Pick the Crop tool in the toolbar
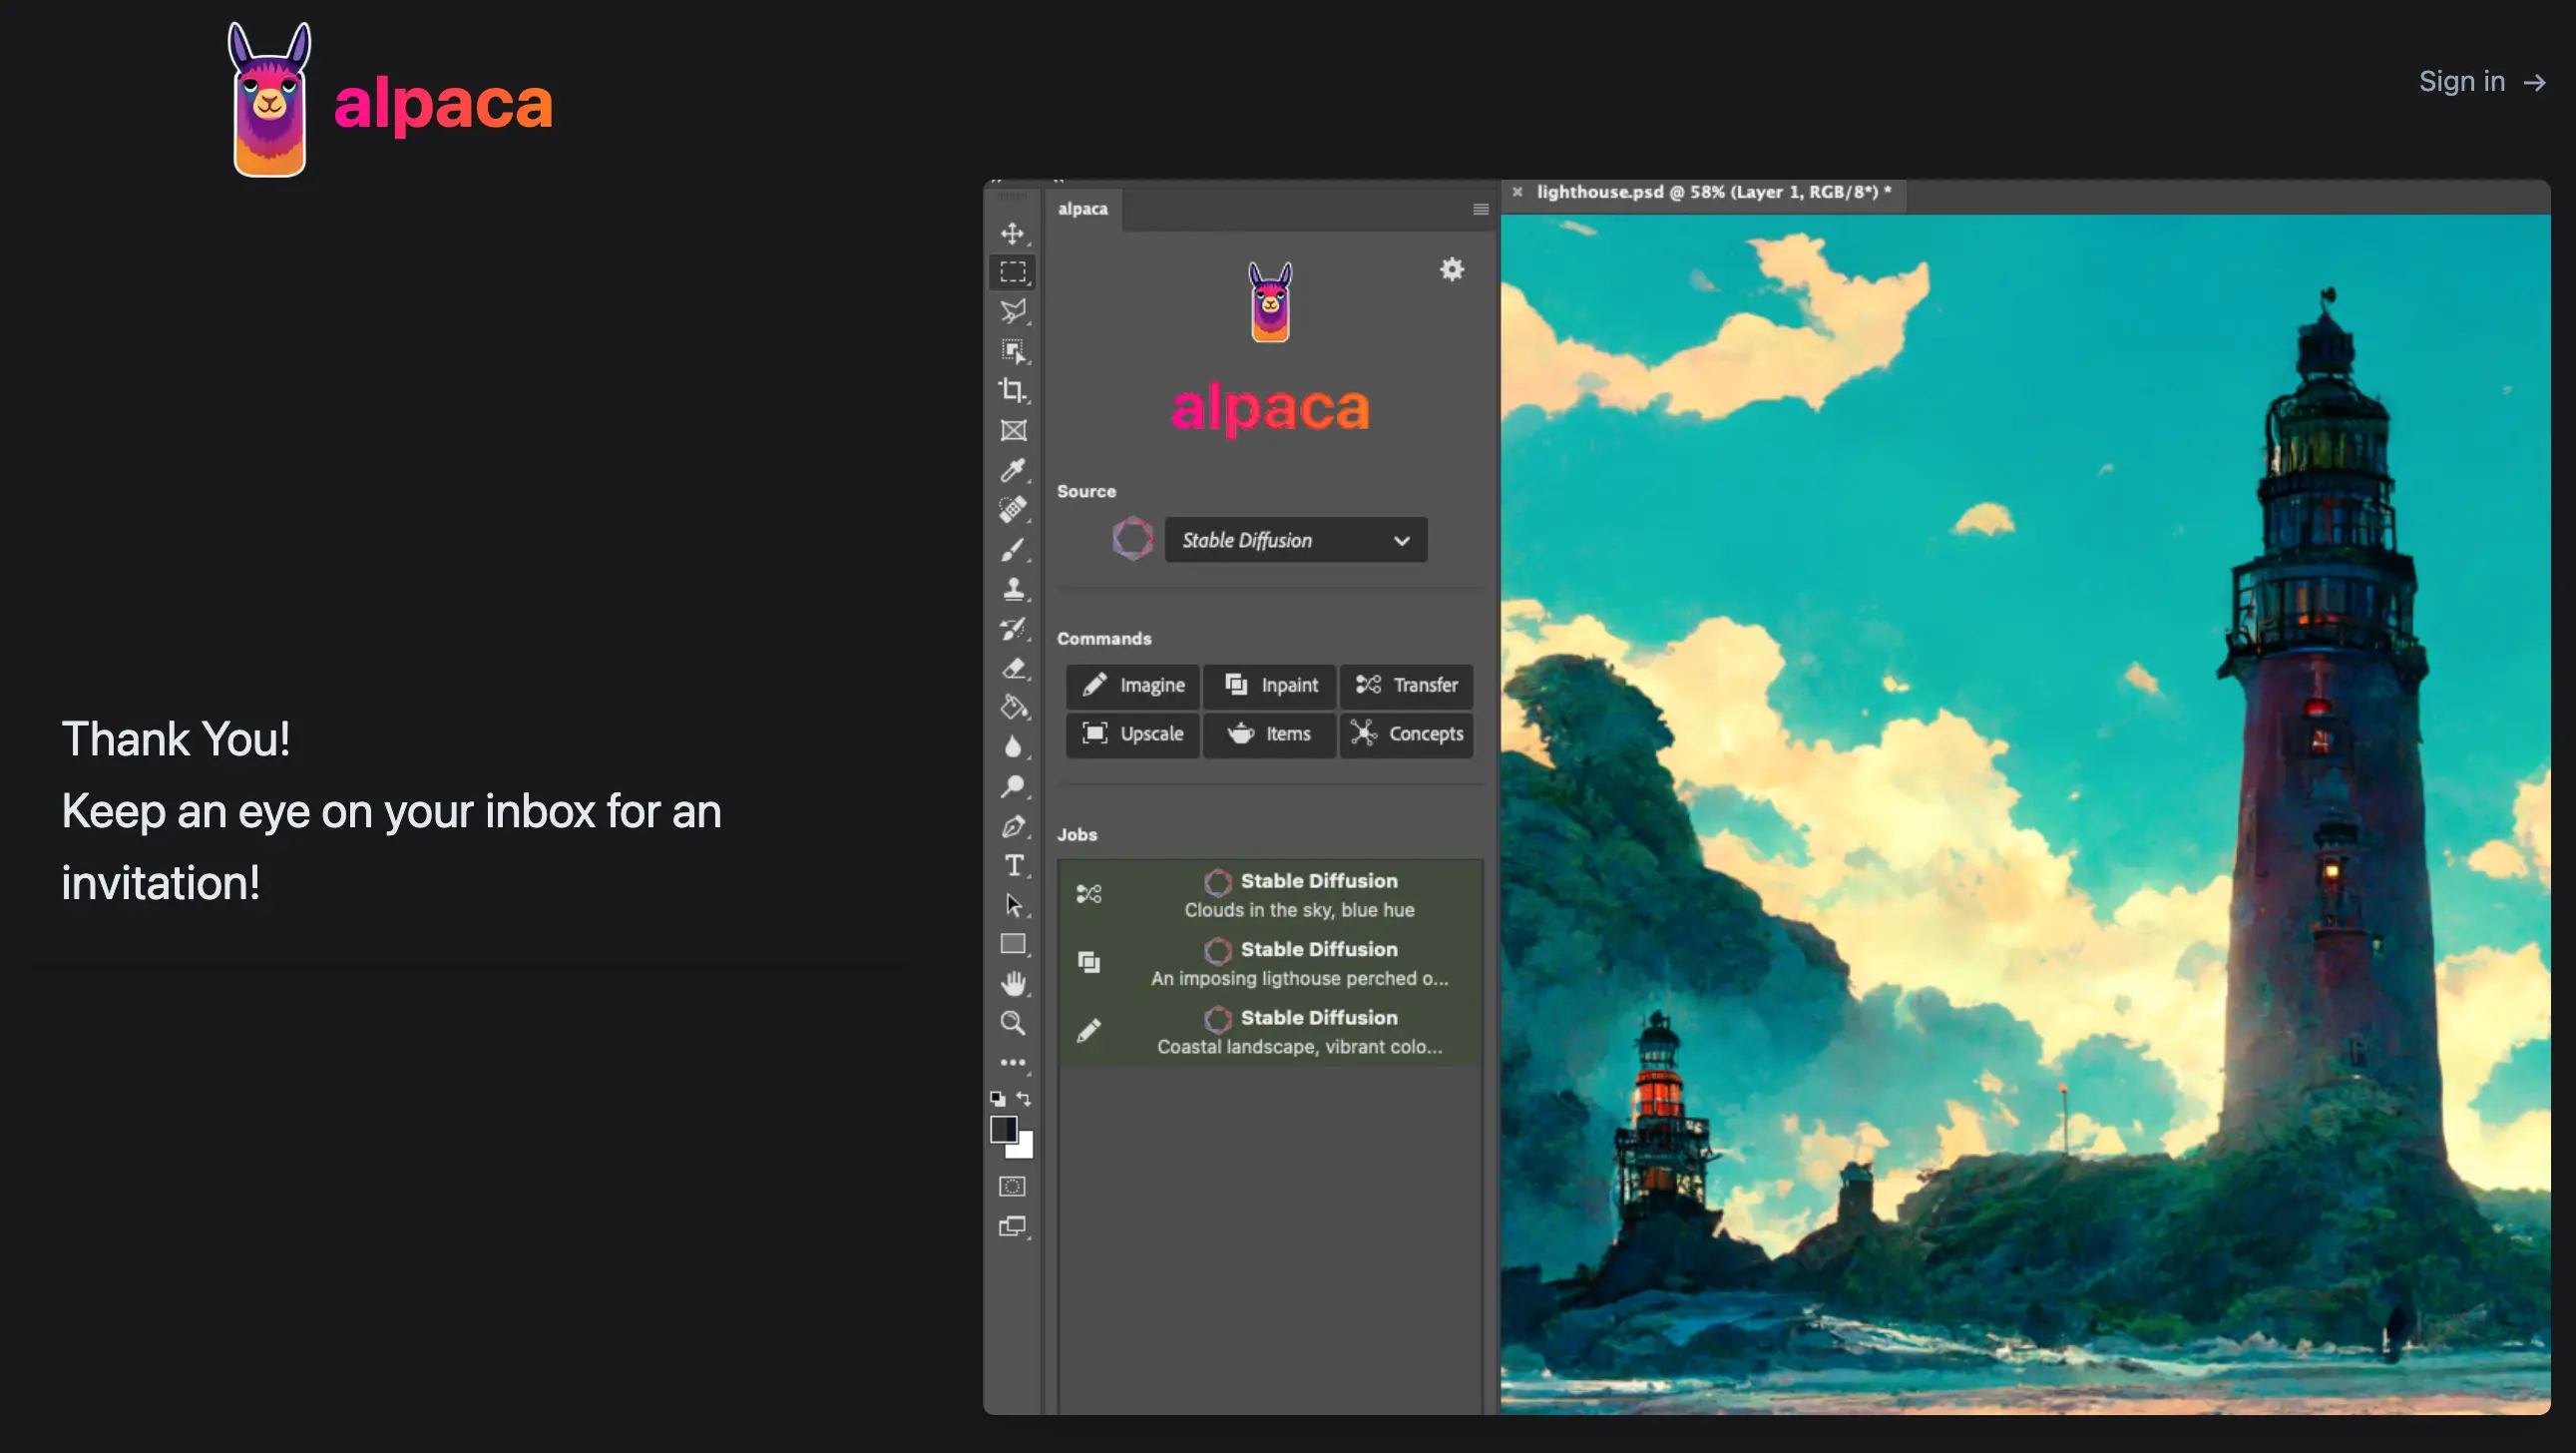This screenshot has width=2576, height=1453. [x=1012, y=390]
